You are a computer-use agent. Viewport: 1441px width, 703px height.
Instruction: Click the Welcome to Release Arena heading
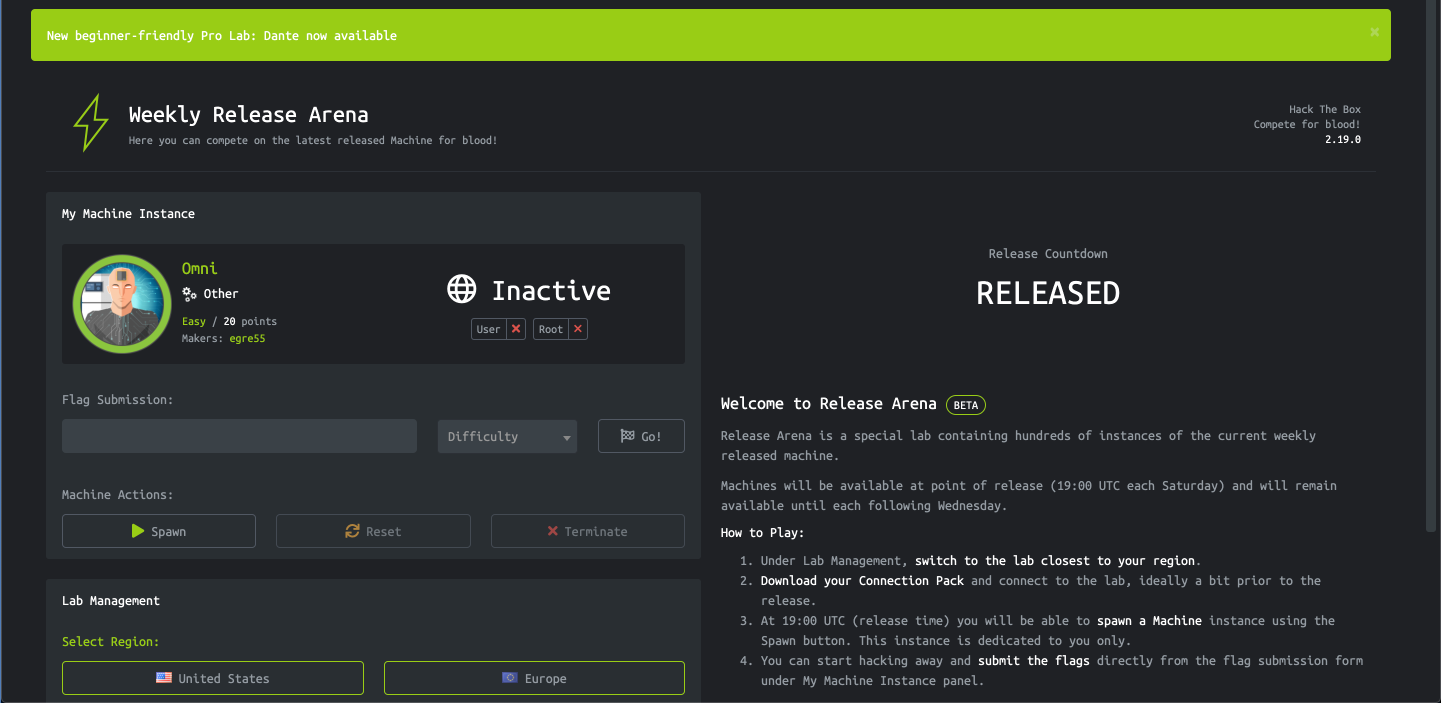(829, 404)
